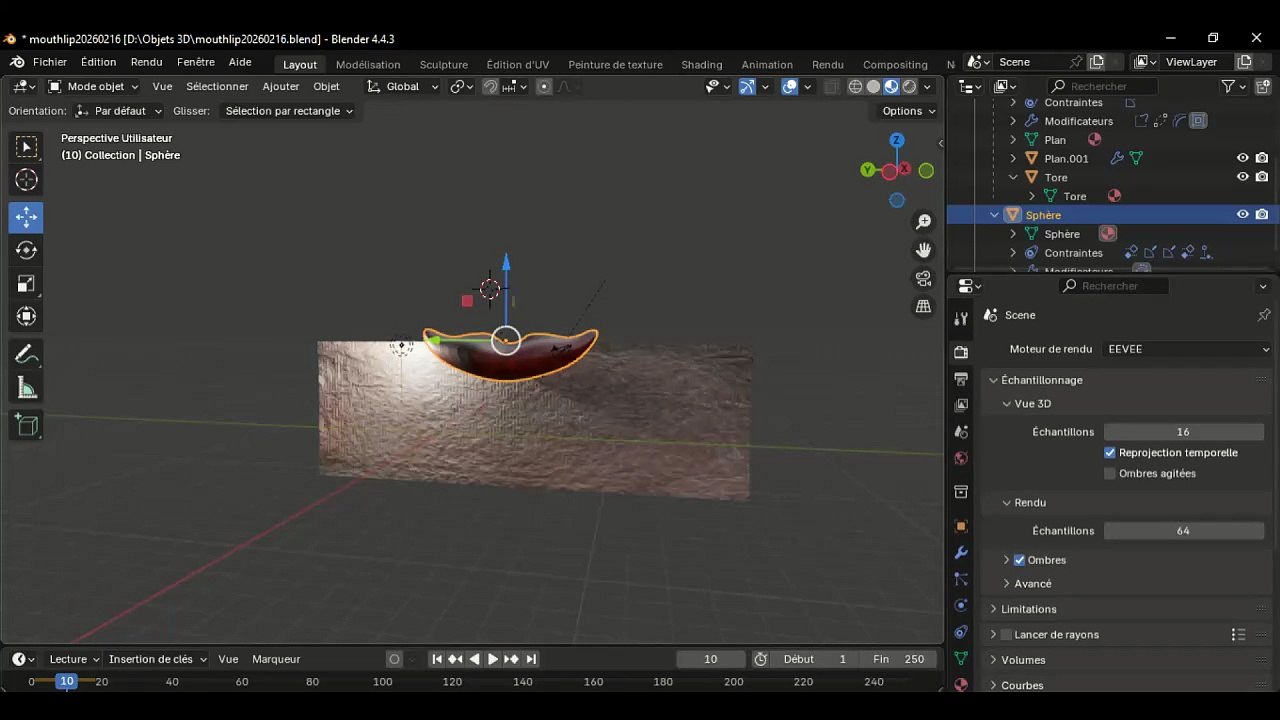The width and height of the screenshot is (1280, 720).
Task: Switch viewport to rendered shading
Action: [x=909, y=87]
